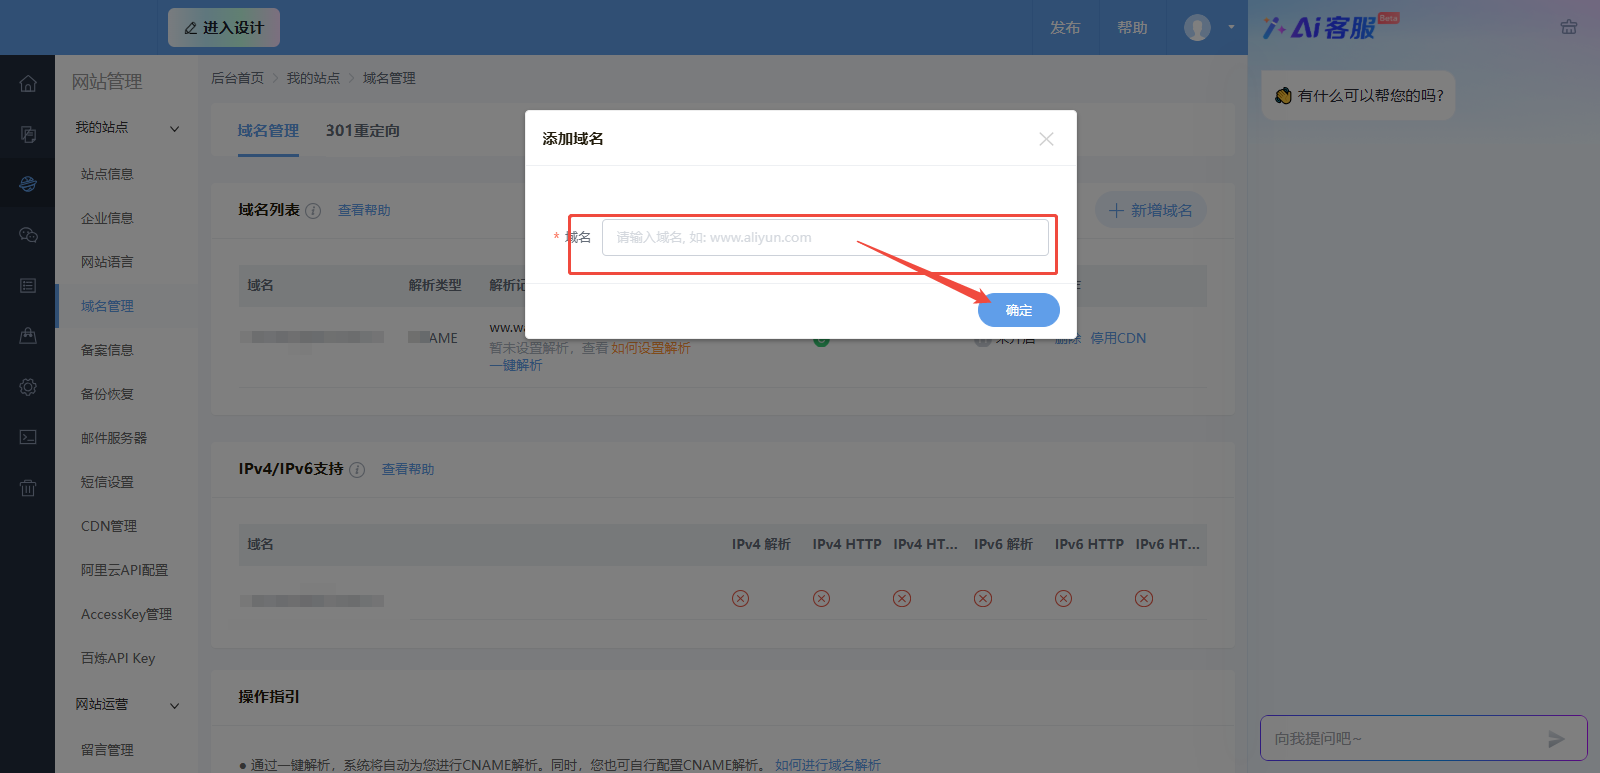Open 阿里云API配置 in sidebar
The width and height of the screenshot is (1600, 773).
point(124,570)
